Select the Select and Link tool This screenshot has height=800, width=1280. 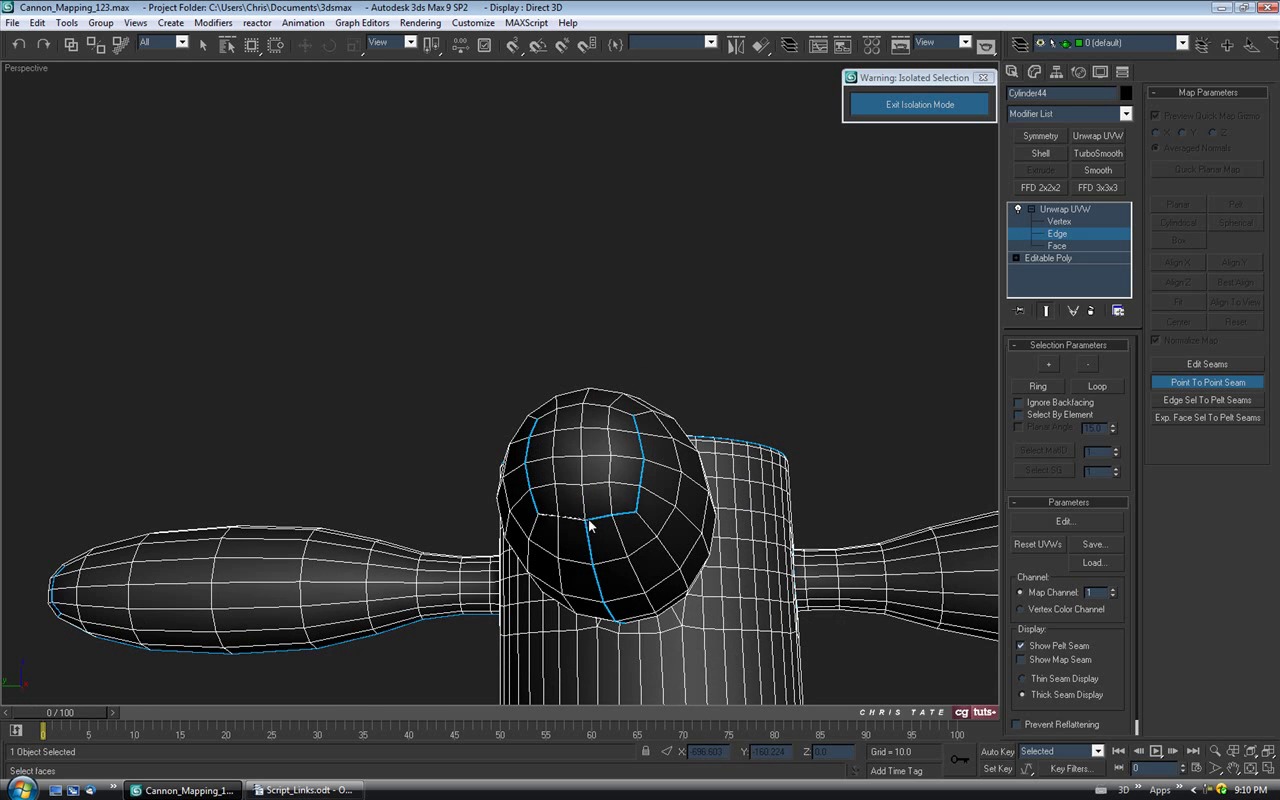71,45
